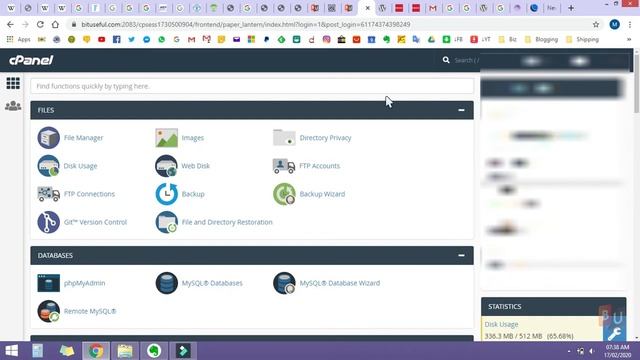Open File and Directory Restoration icon
The width and height of the screenshot is (640, 360).
point(167,222)
